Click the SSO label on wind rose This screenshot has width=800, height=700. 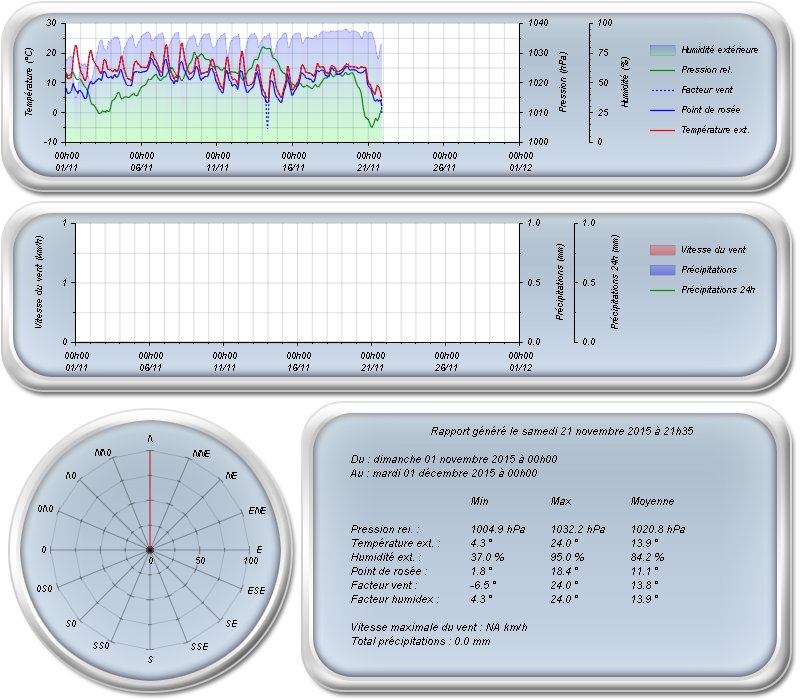101,645
